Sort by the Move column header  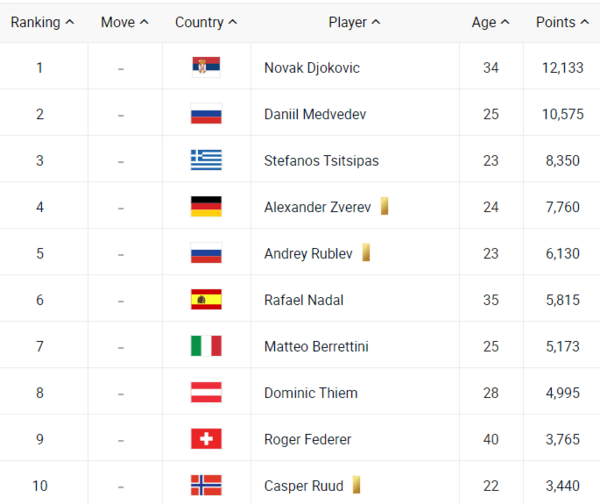[x=124, y=22]
